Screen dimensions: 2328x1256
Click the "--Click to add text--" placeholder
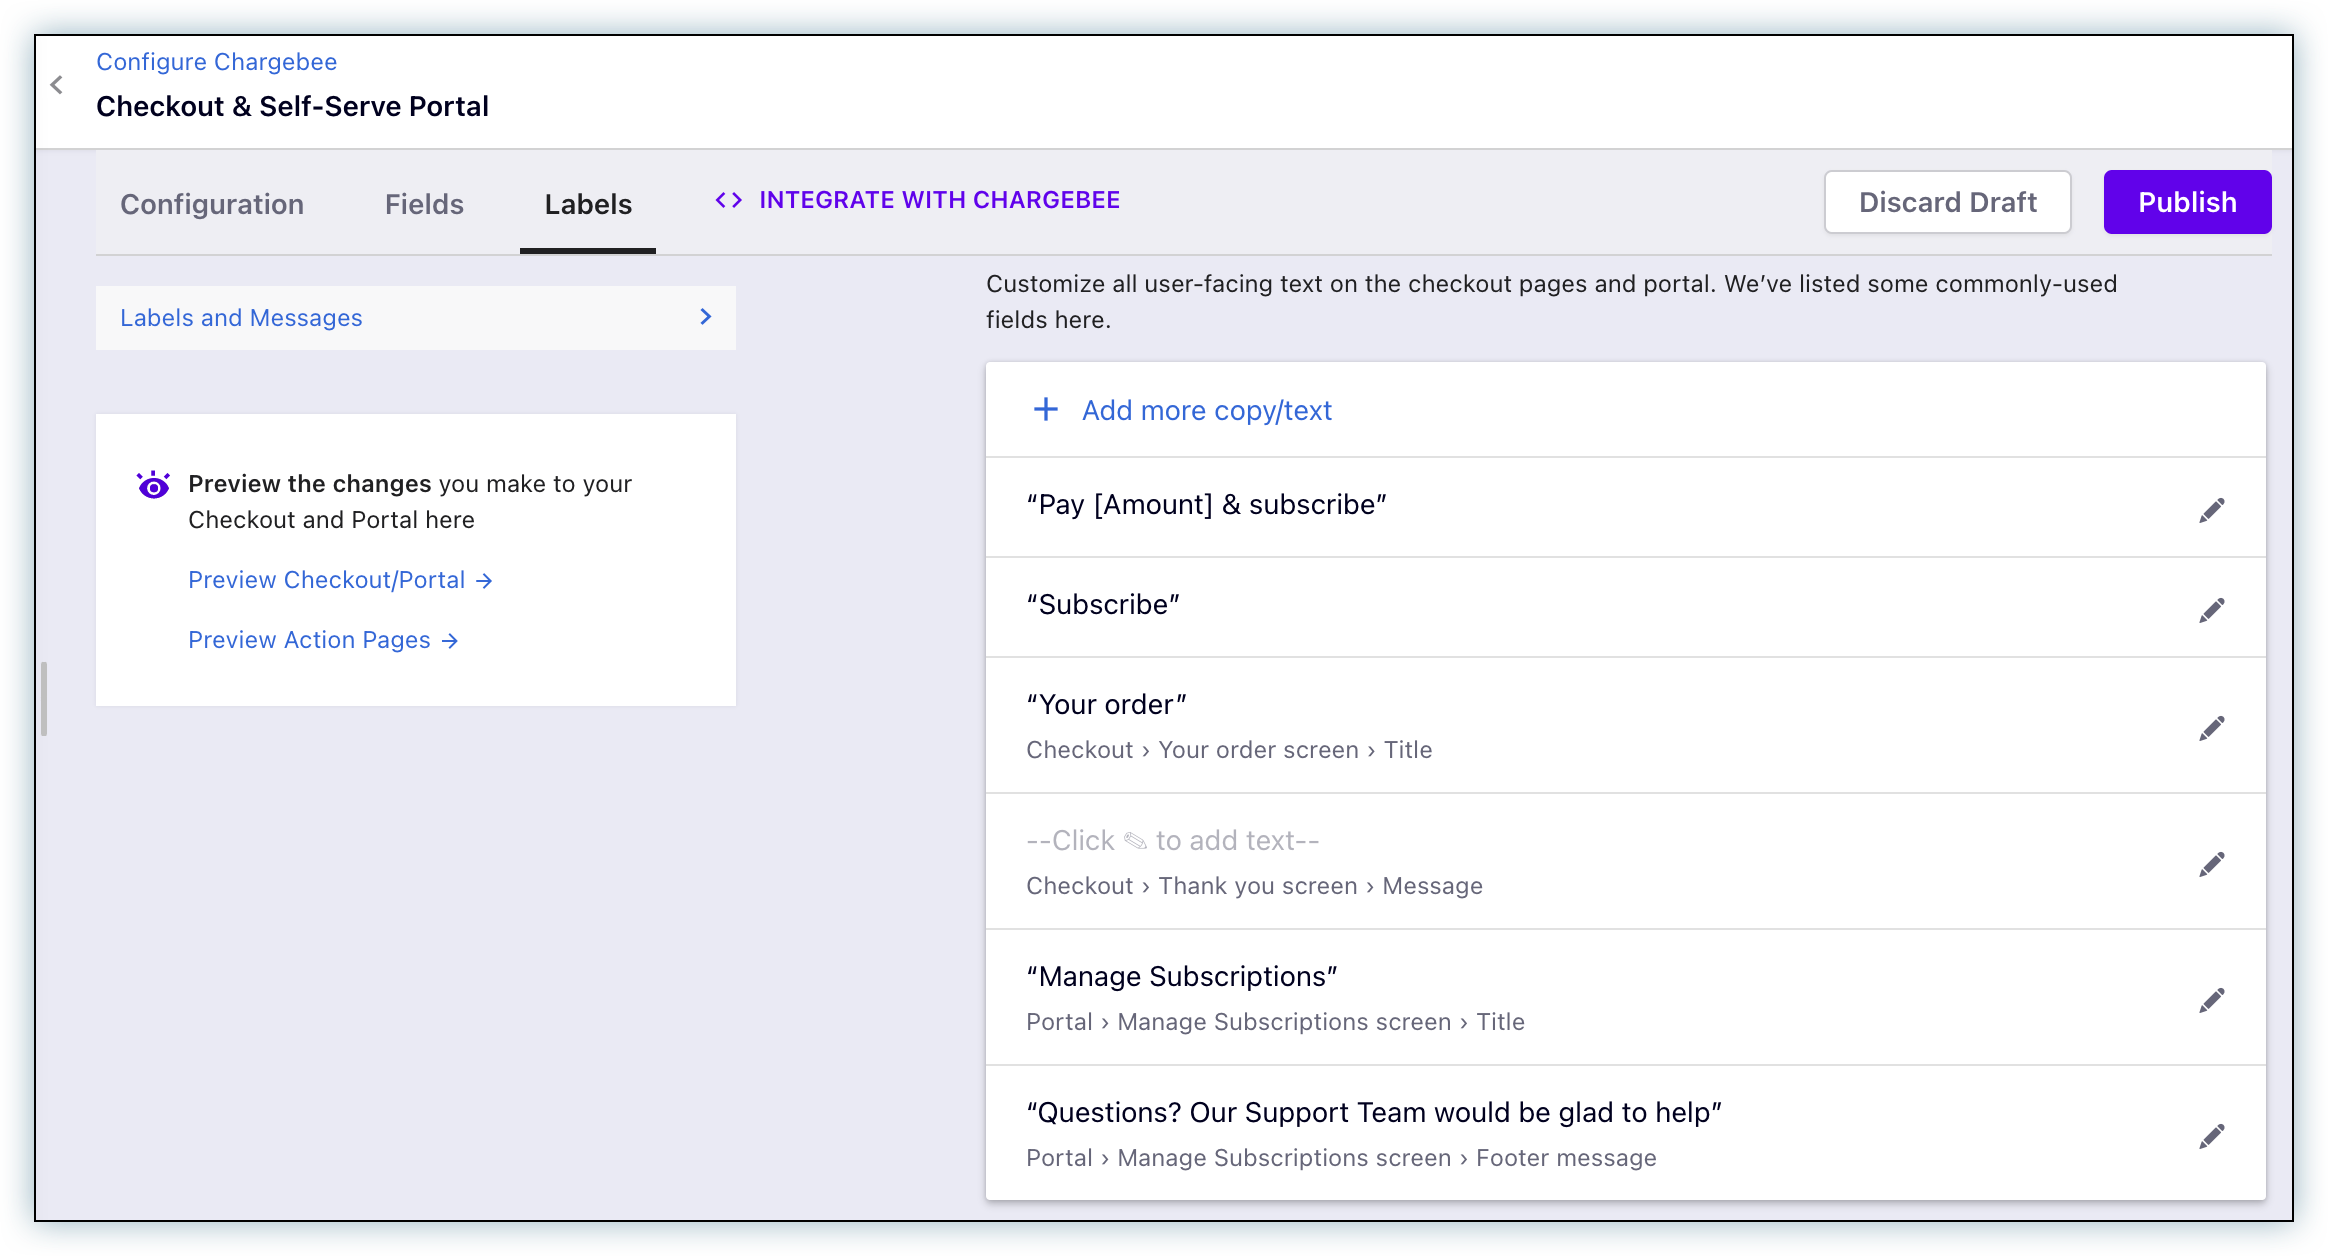tap(1173, 841)
